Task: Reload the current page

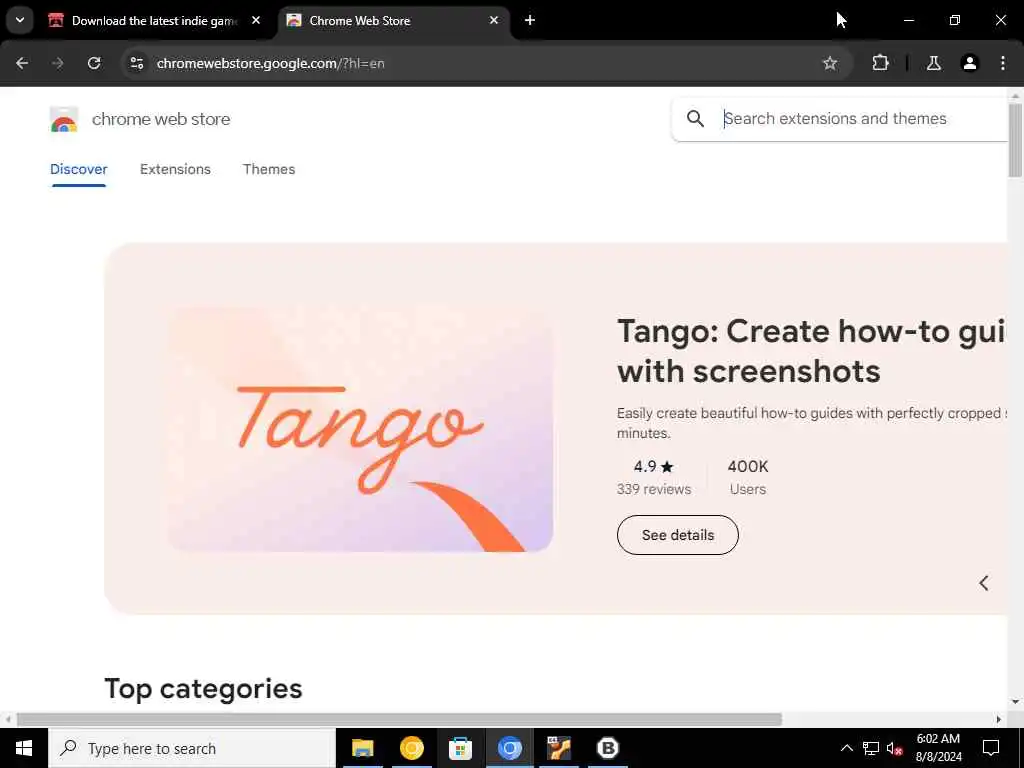Action: coord(94,63)
